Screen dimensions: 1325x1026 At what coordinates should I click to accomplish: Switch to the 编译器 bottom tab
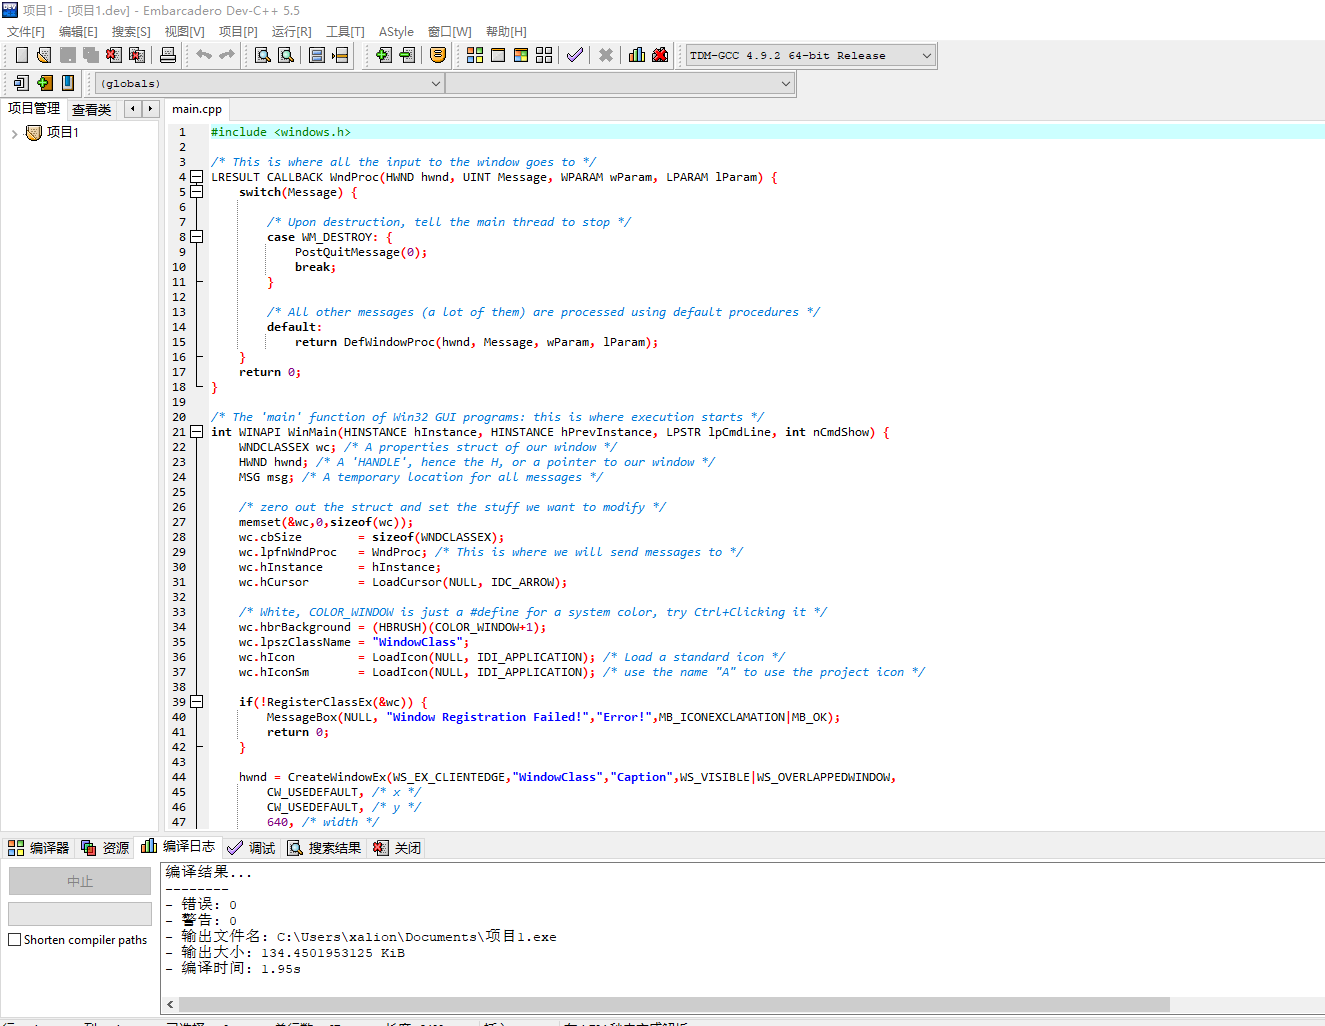tap(39, 848)
